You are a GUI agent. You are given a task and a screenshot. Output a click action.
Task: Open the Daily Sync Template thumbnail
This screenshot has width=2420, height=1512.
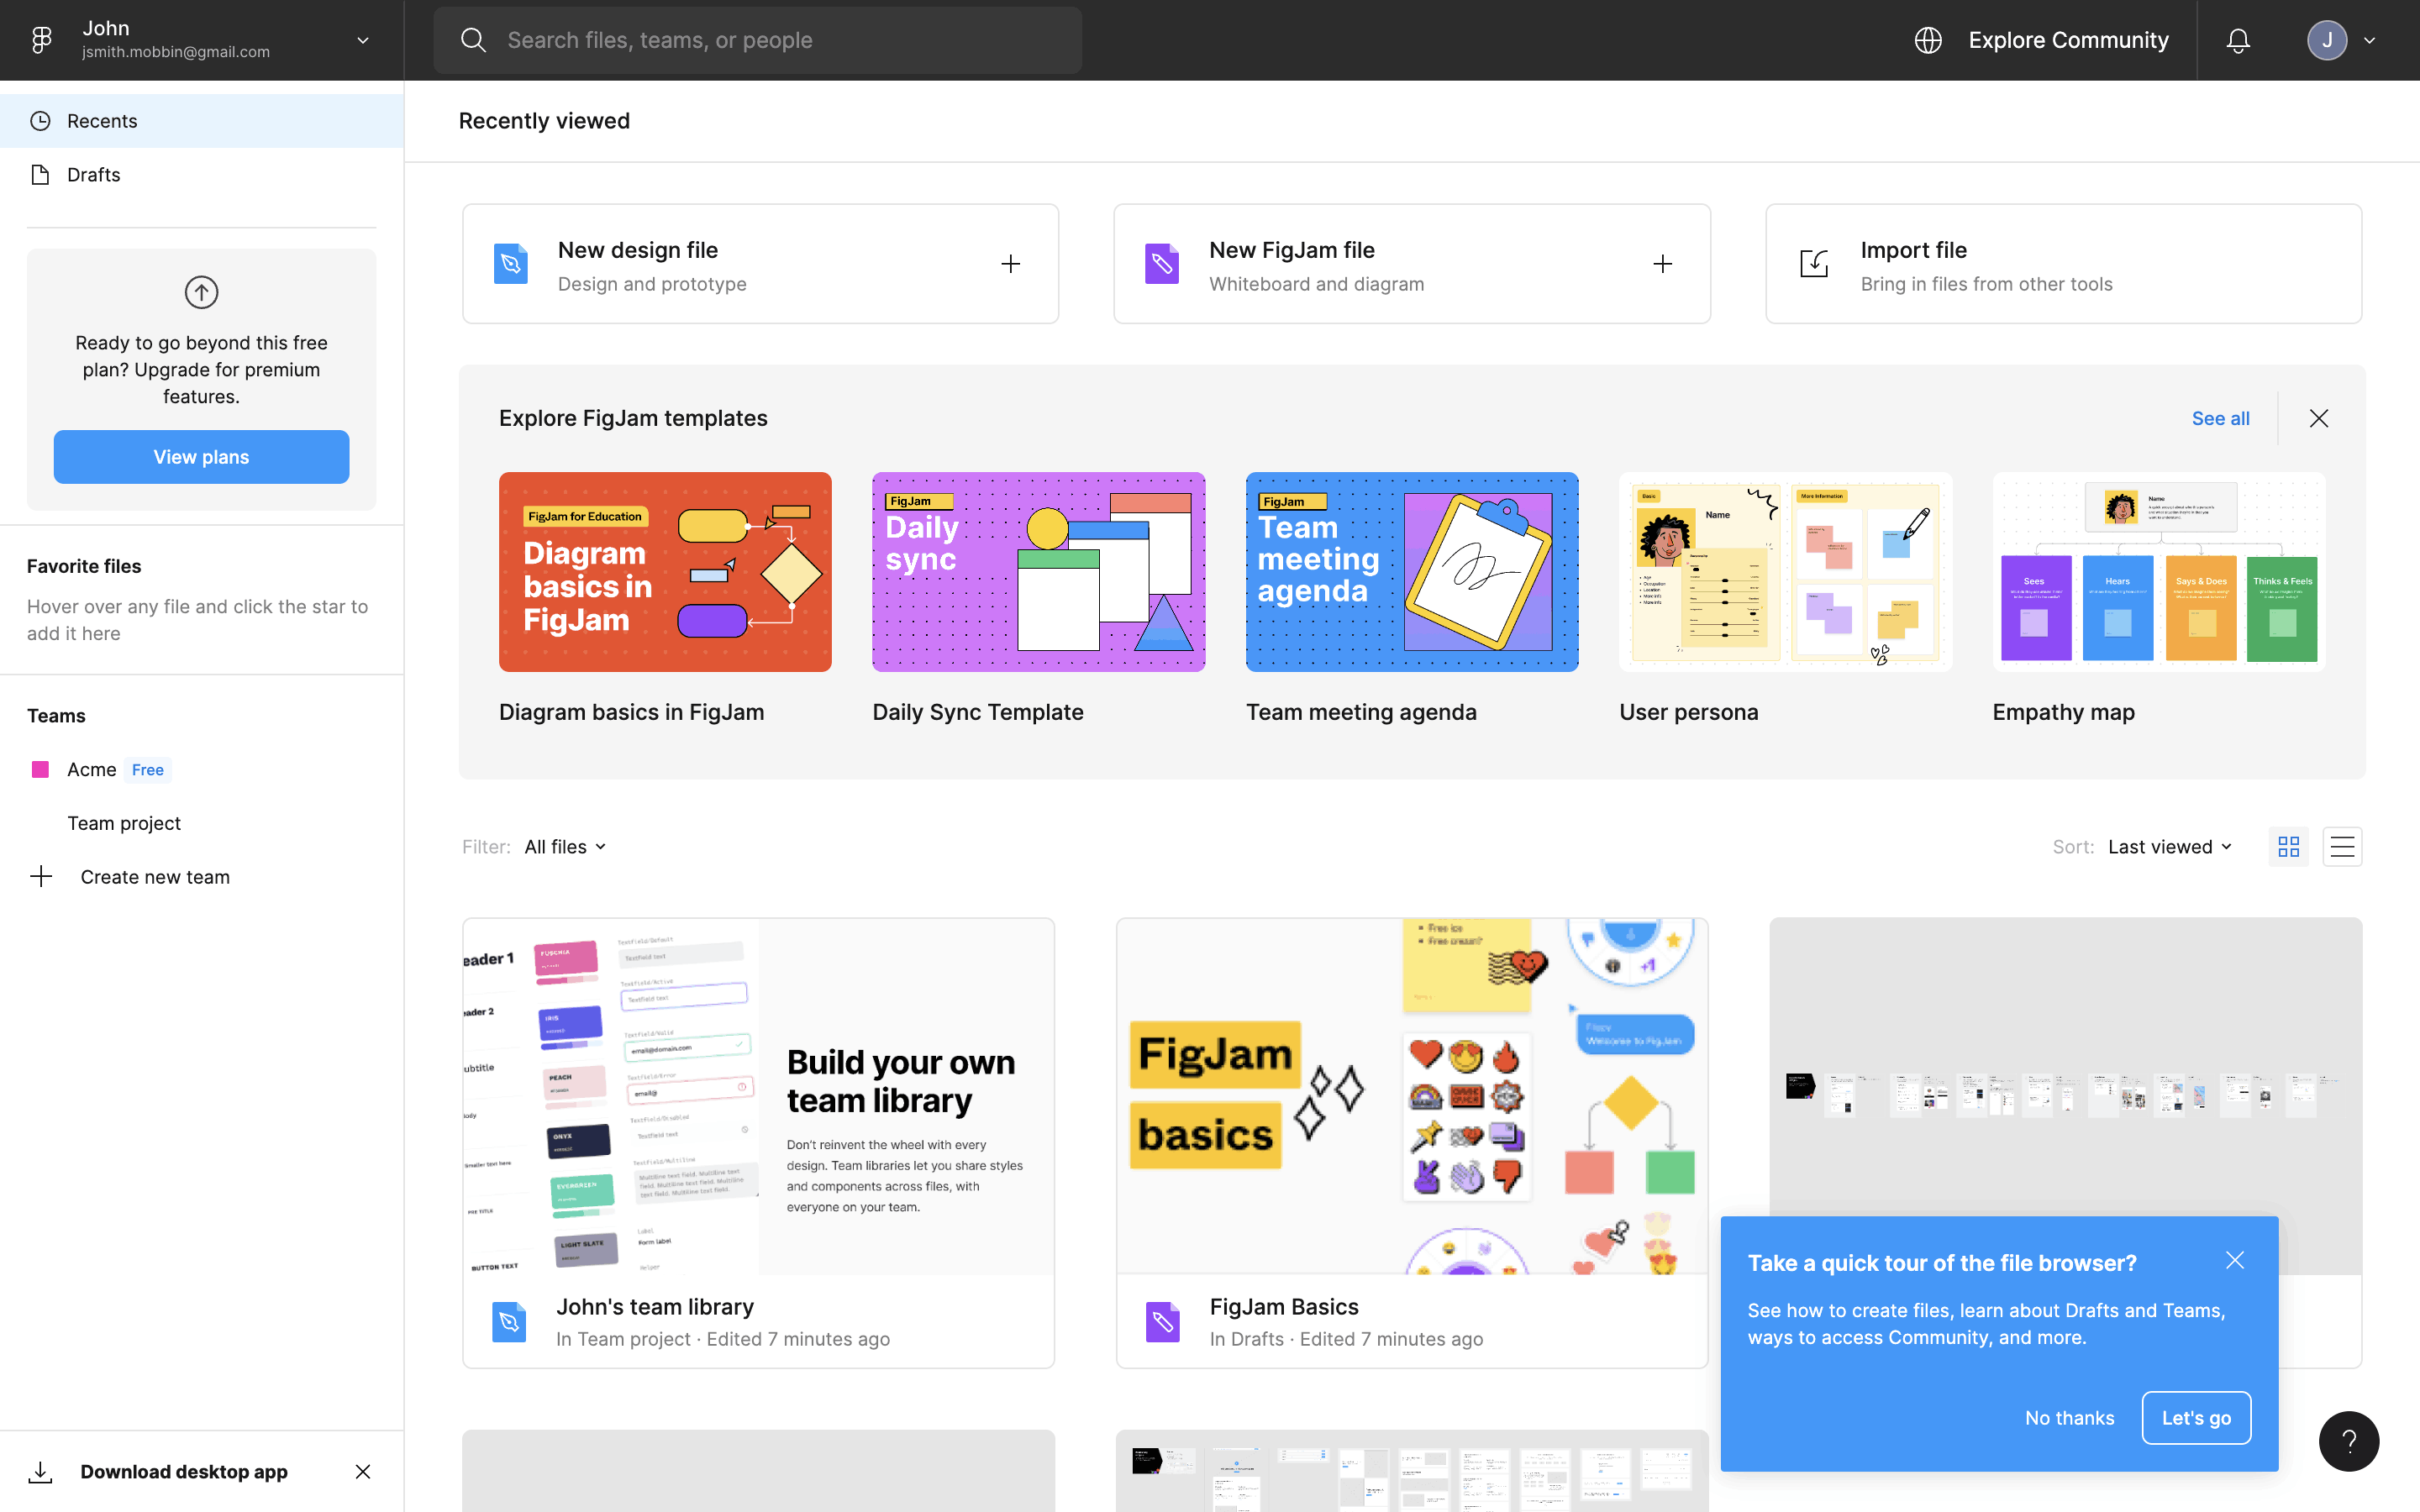[x=1038, y=571]
